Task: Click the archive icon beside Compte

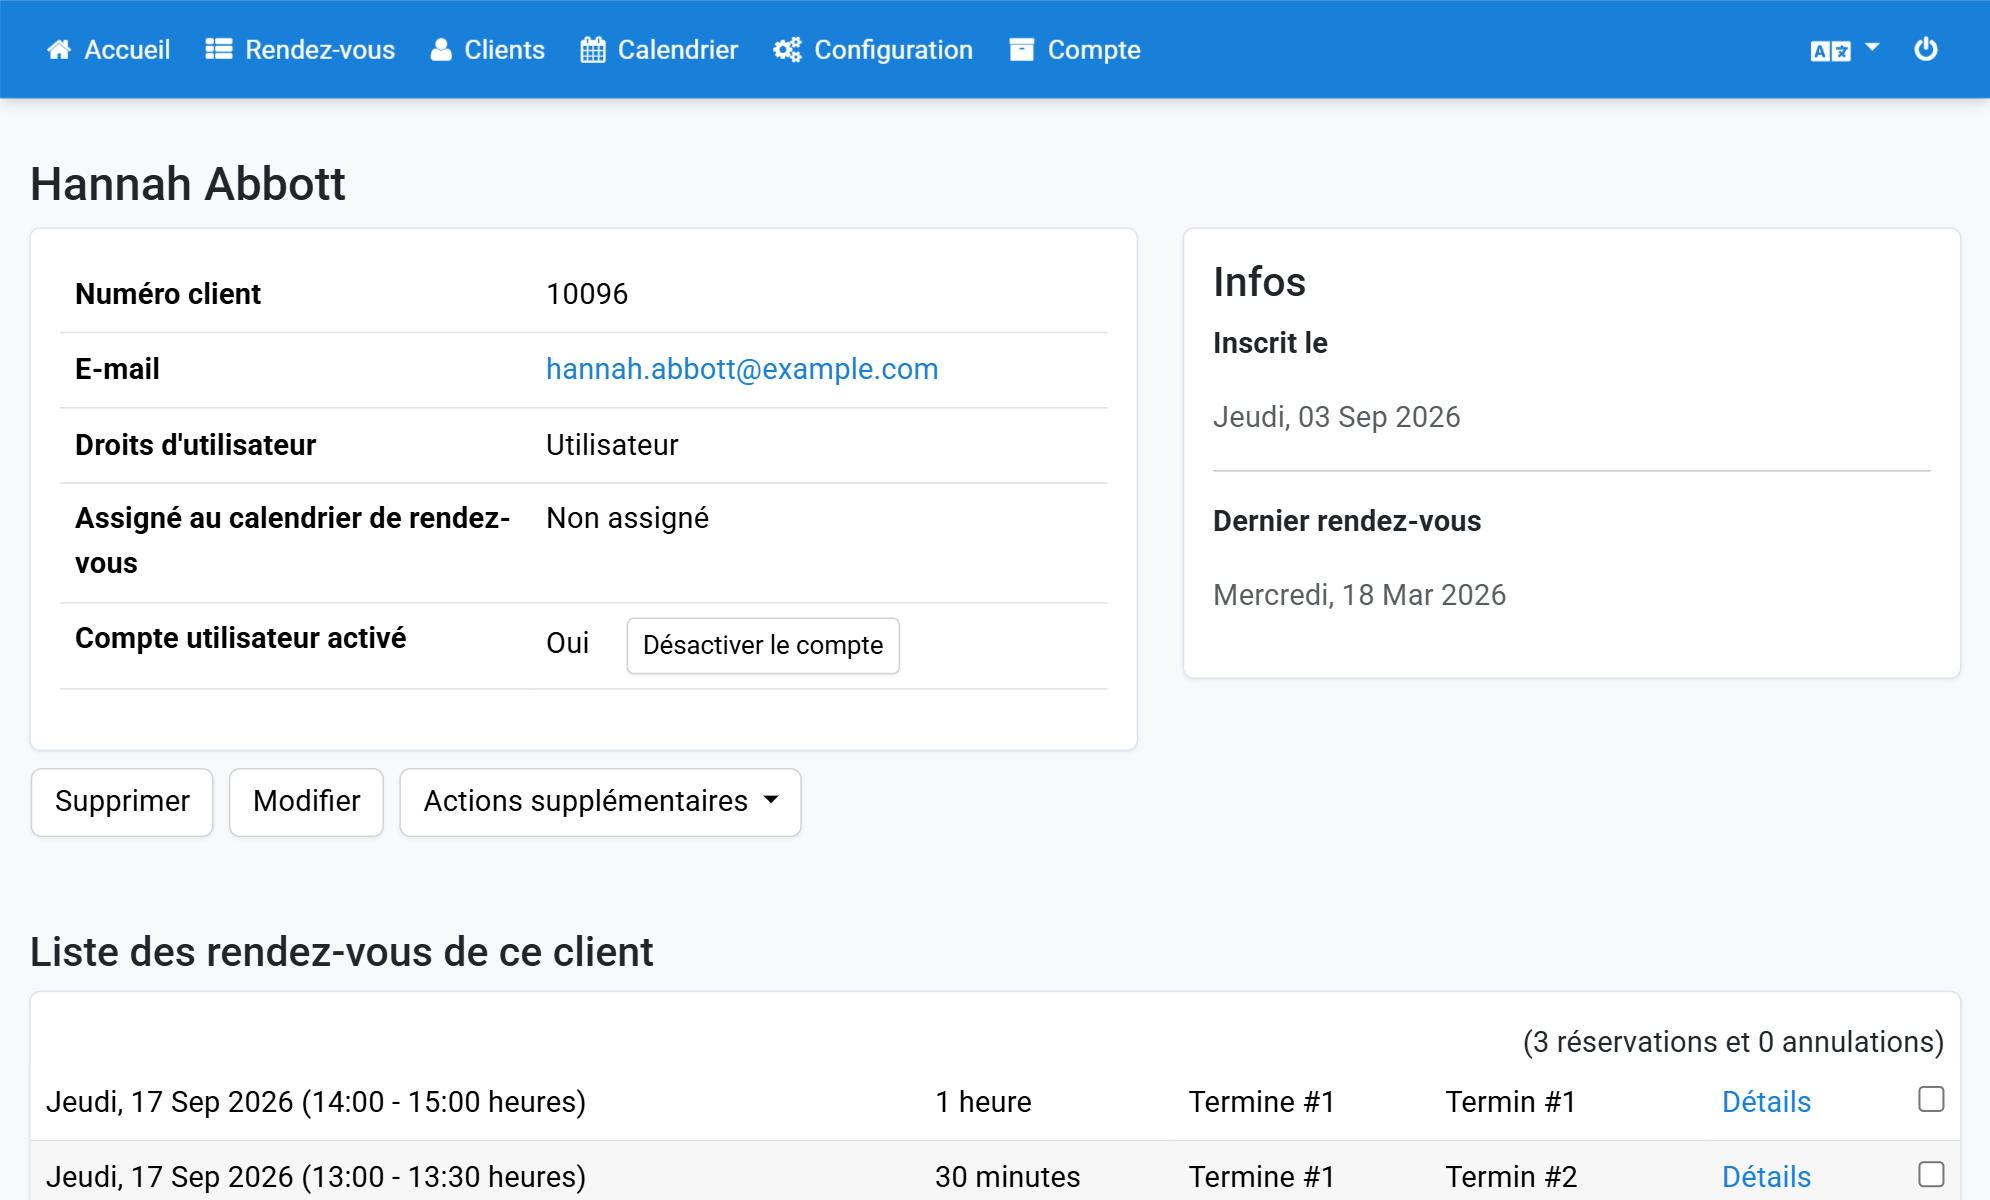Action: coord(1021,50)
